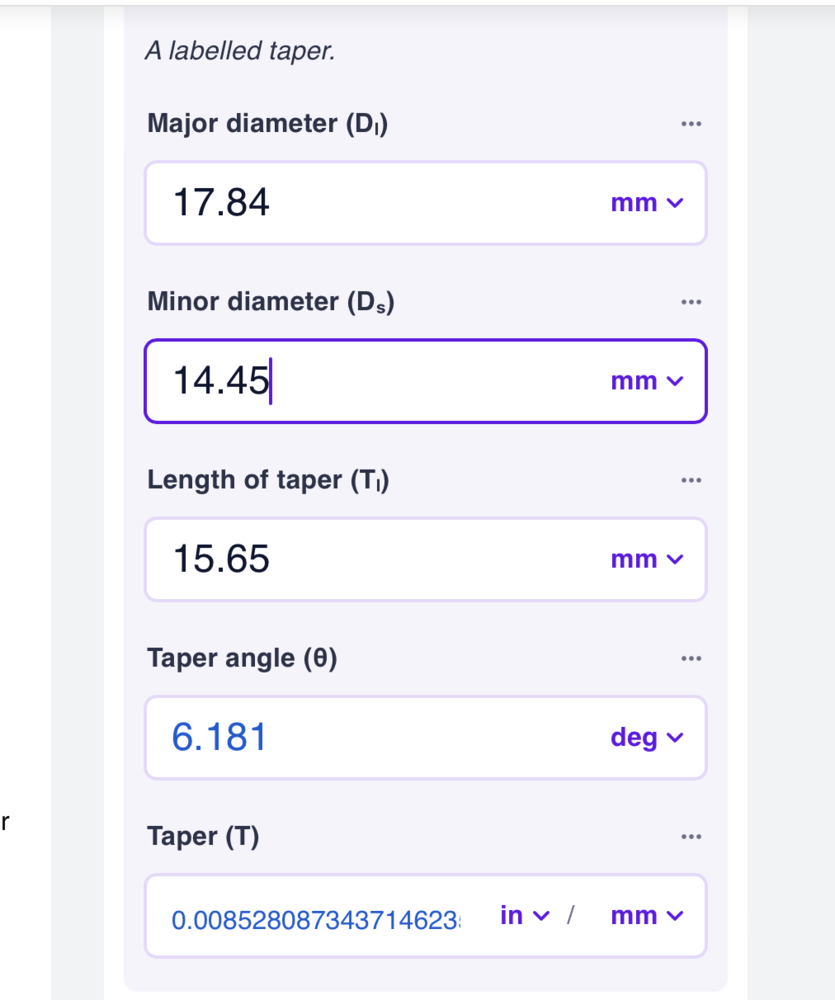The height and width of the screenshot is (1000, 835).
Task: Change Major diameter unit from mm
Action: click(646, 203)
